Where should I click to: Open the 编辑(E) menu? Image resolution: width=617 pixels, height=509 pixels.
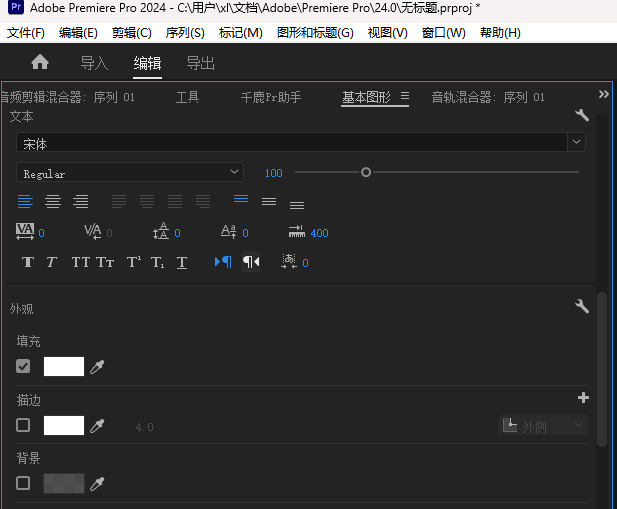[78, 33]
